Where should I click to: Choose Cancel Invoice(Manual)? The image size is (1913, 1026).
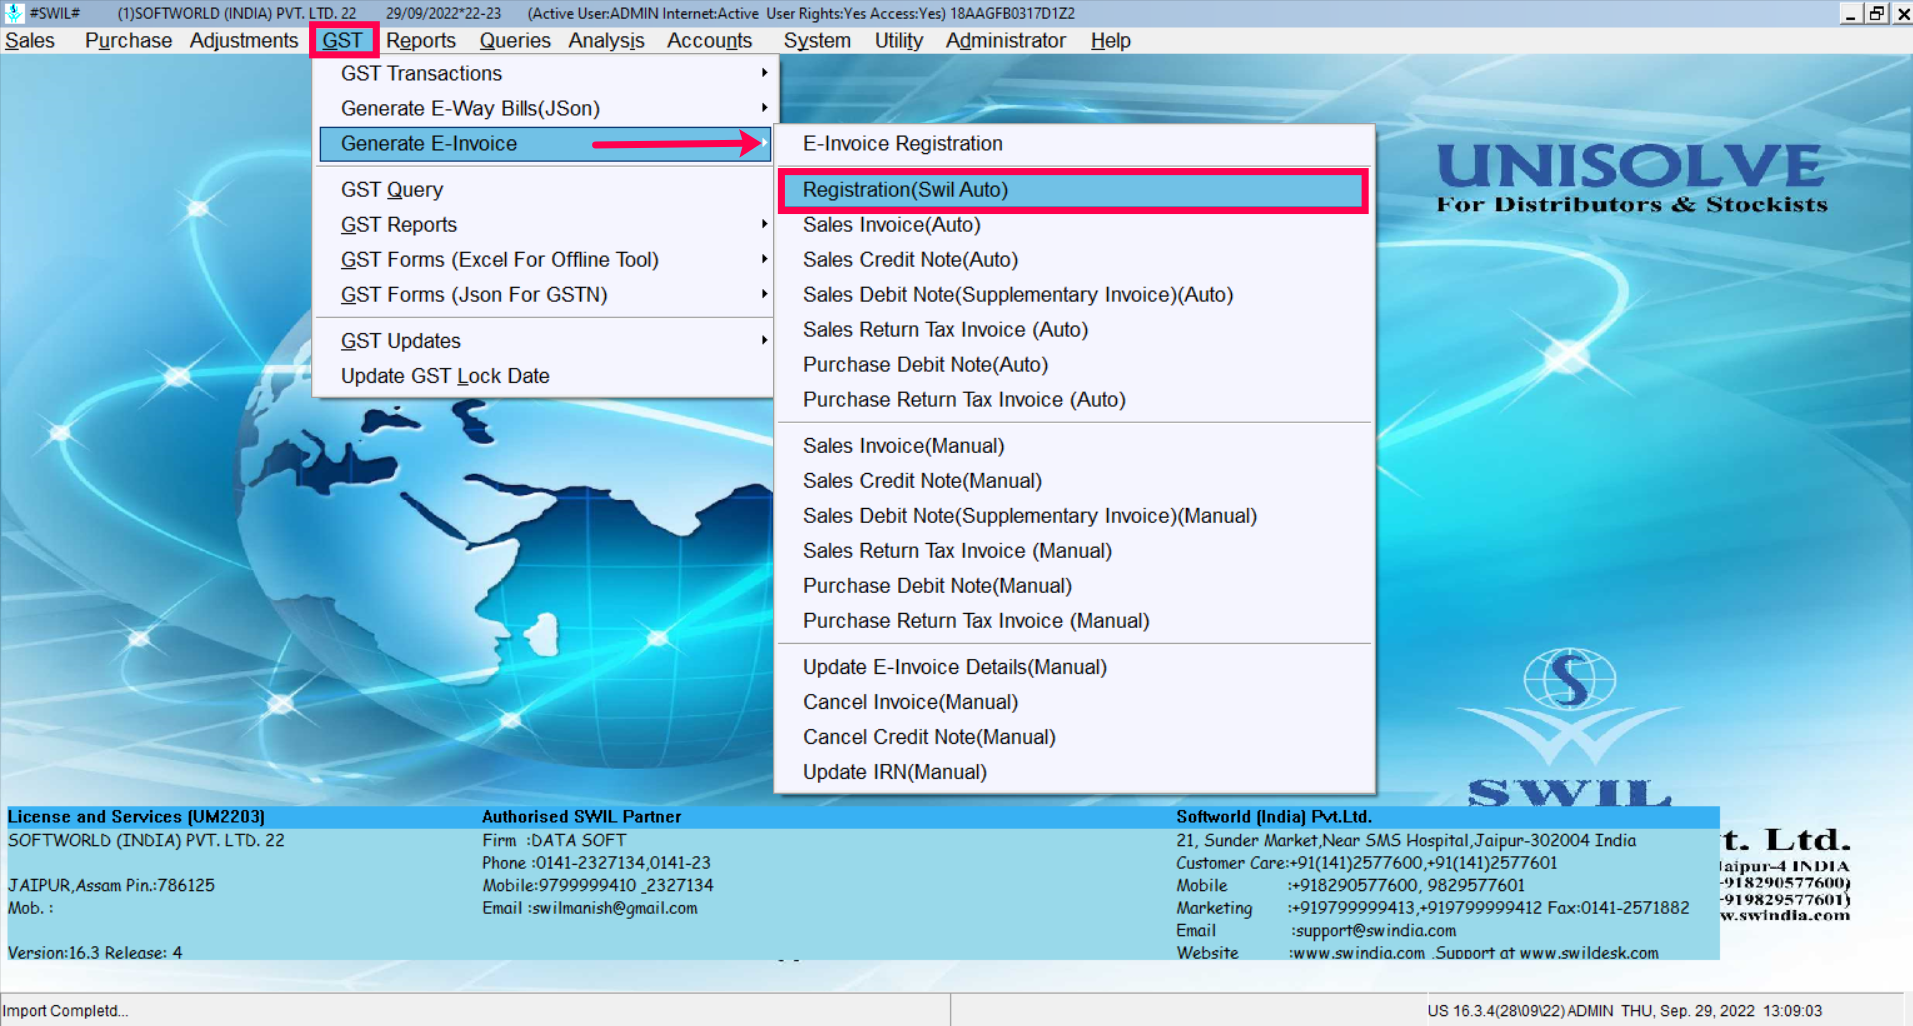(x=1074, y=702)
